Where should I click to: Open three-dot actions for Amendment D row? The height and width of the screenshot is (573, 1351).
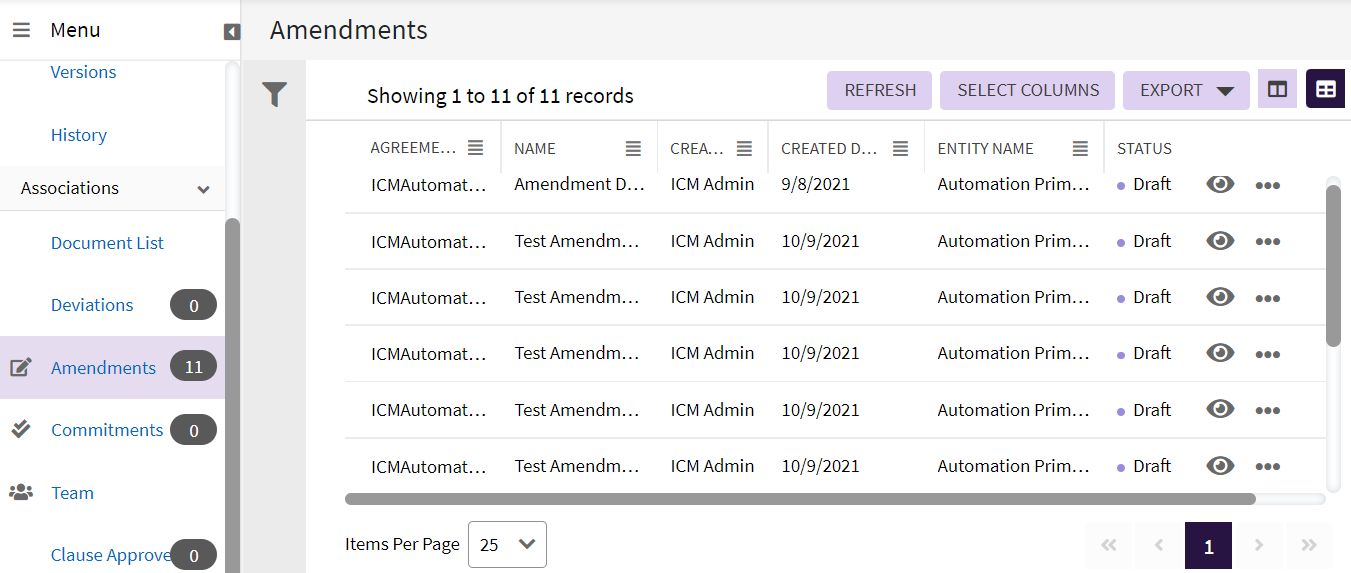coord(1267,185)
